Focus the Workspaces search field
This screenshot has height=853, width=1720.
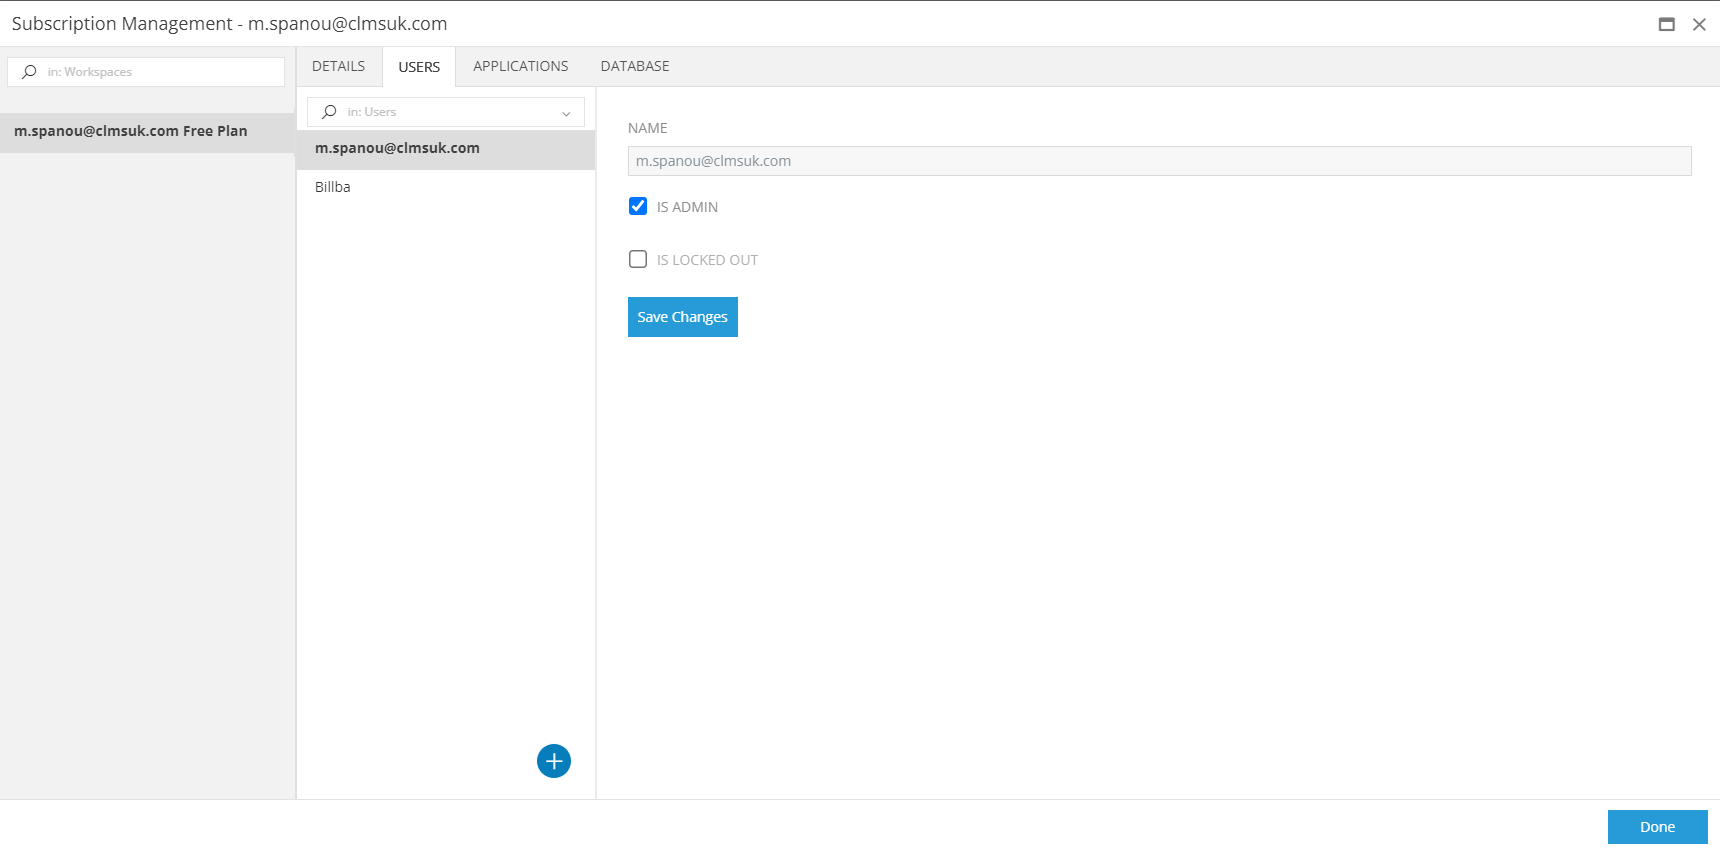(146, 72)
